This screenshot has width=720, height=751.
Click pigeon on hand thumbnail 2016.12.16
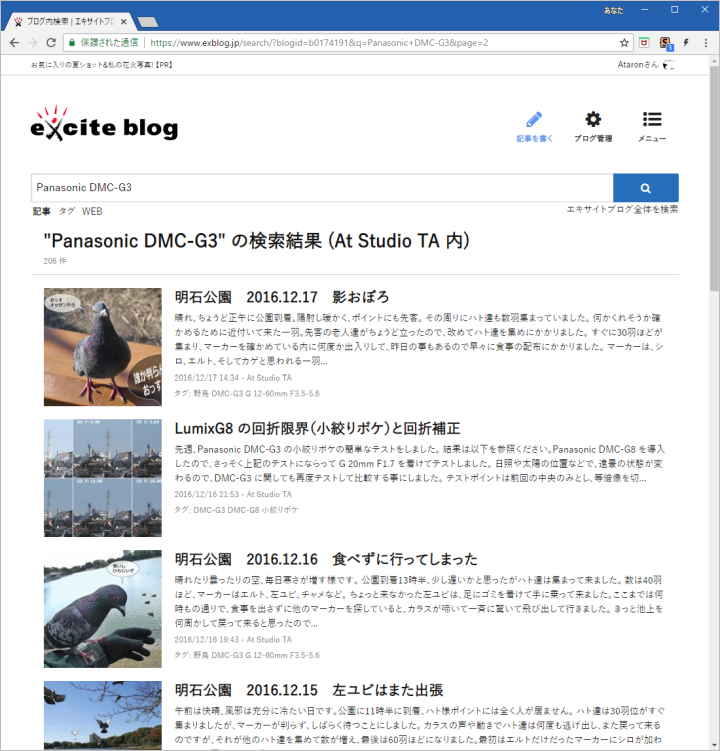103,609
